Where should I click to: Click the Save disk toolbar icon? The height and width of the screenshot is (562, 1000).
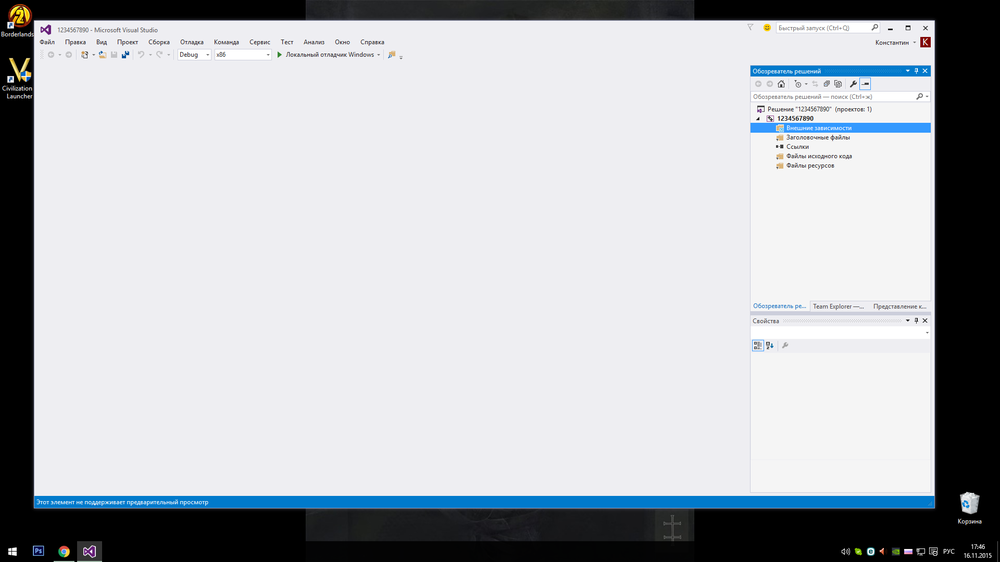click(114, 55)
